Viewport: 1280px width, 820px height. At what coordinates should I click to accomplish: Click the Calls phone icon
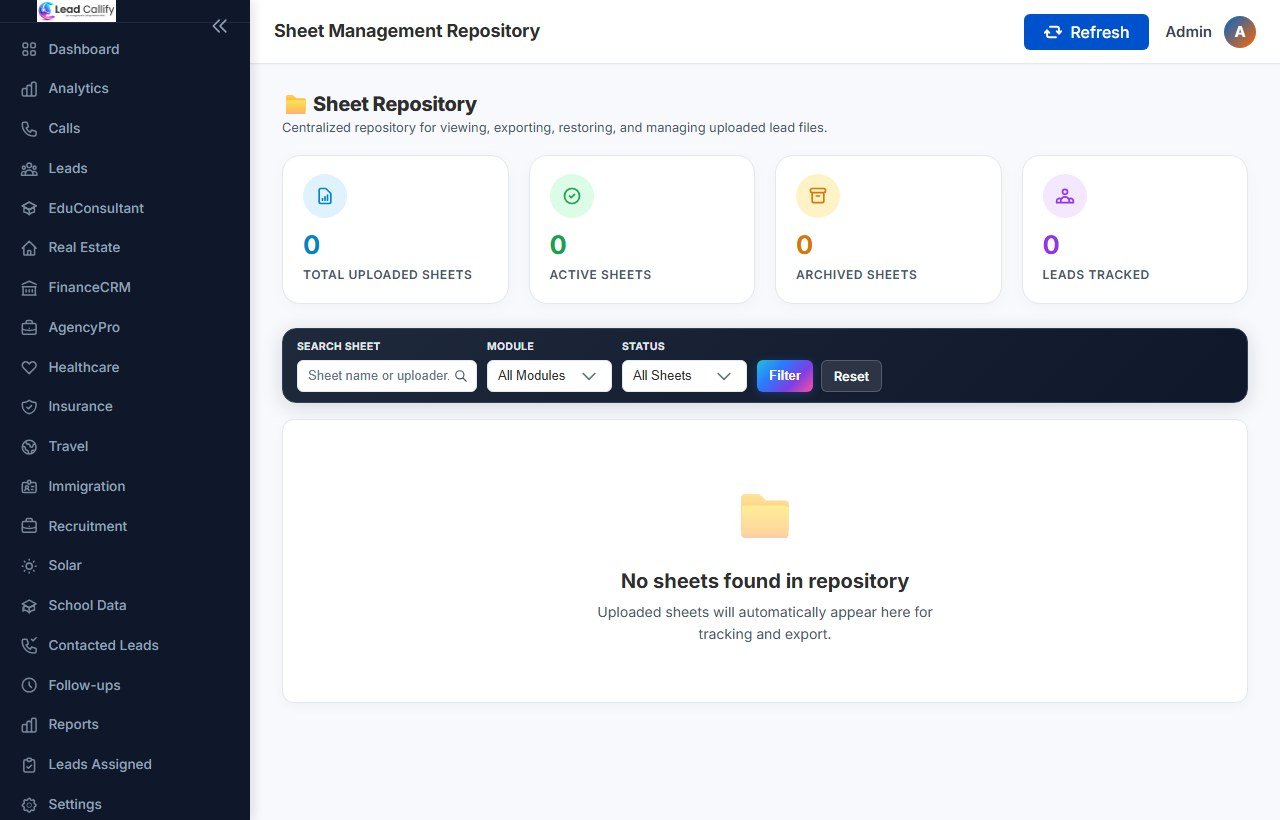(29, 129)
